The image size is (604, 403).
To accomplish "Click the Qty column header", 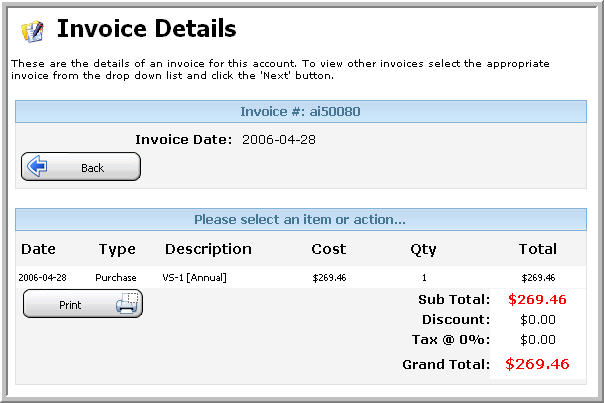I will click(423, 250).
